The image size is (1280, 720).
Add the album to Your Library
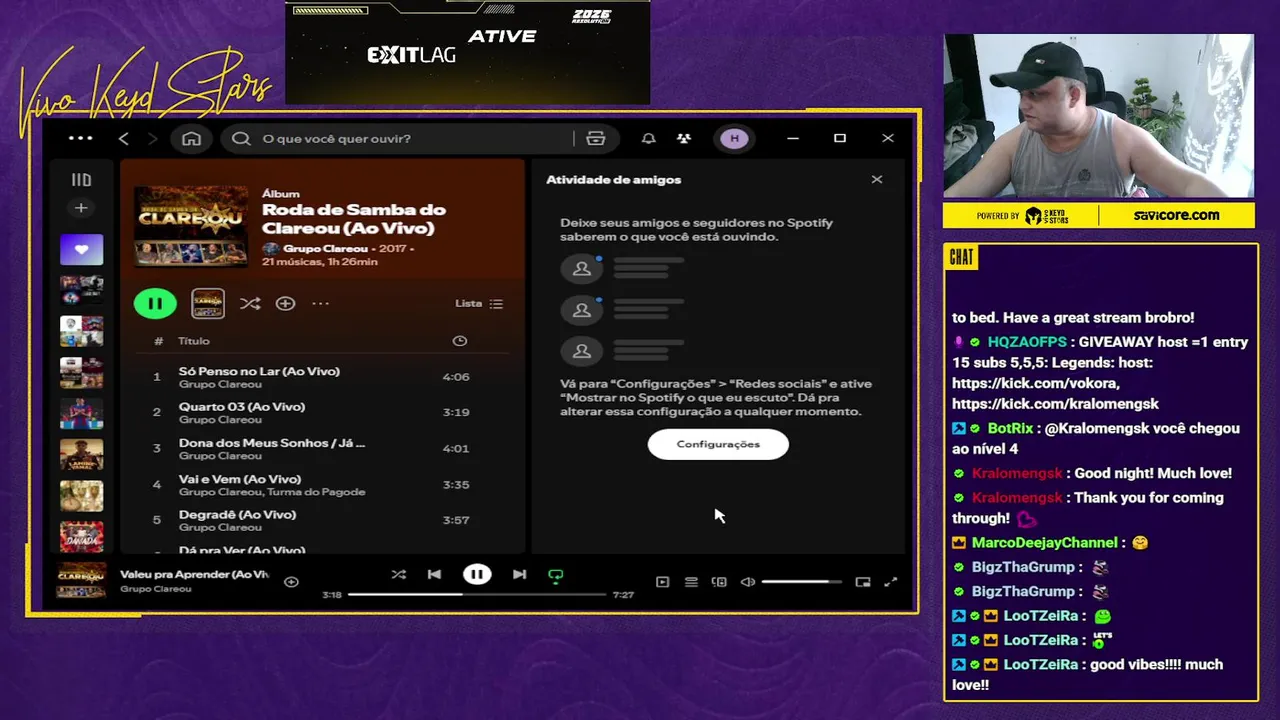tap(285, 303)
